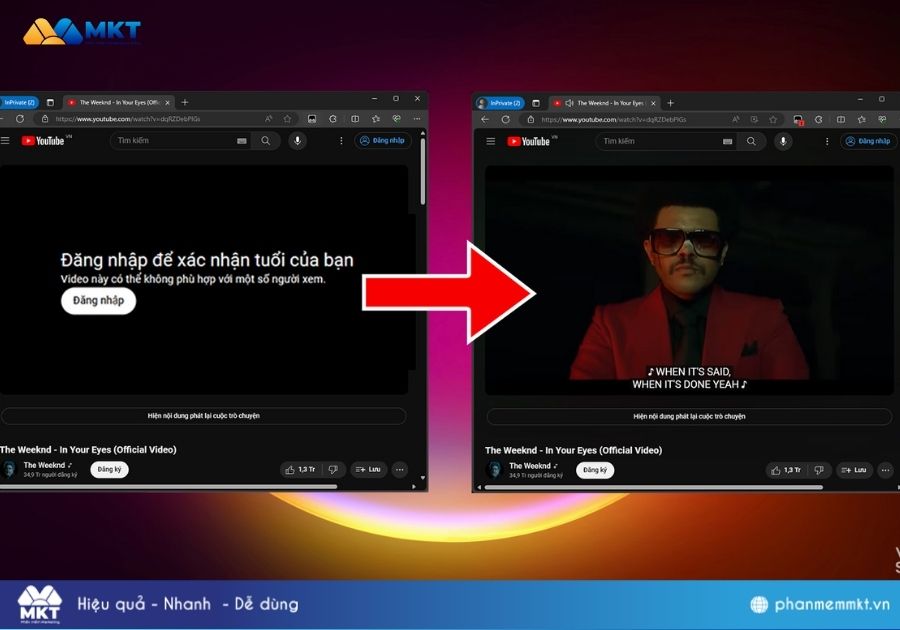Screen dimensions: 900x630
Task: Open Read aloud icon in the address bar
Action: pyautogui.click(x=736, y=119)
